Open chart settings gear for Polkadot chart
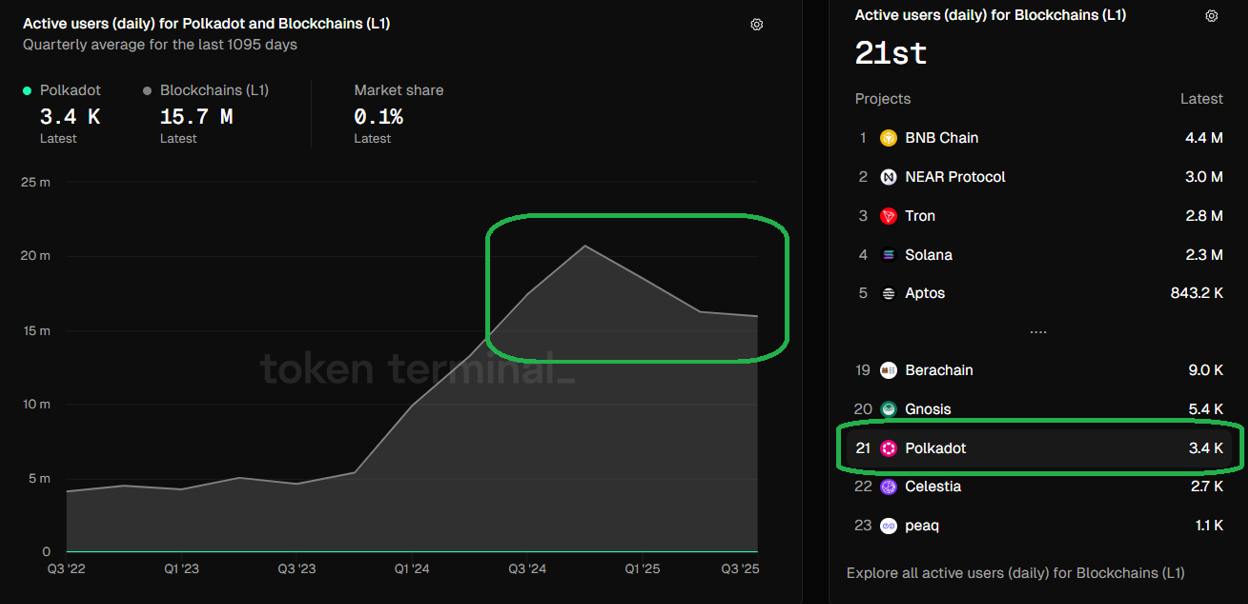This screenshot has height=604, width=1248. pyautogui.click(x=757, y=24)
